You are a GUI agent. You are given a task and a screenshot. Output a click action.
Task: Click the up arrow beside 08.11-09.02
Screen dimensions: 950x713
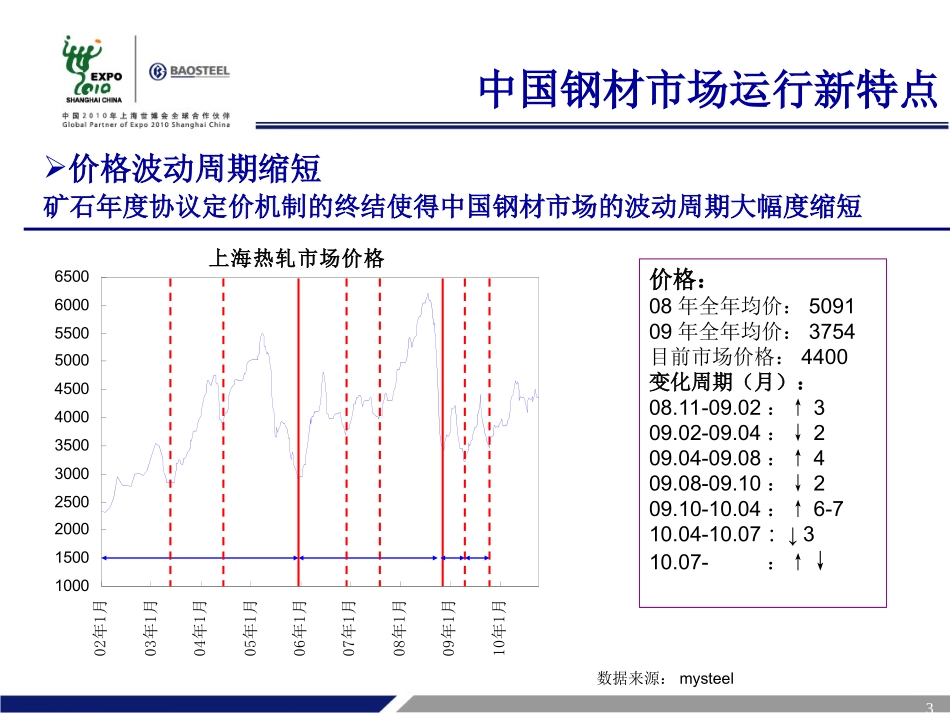(x=798, y=408)
